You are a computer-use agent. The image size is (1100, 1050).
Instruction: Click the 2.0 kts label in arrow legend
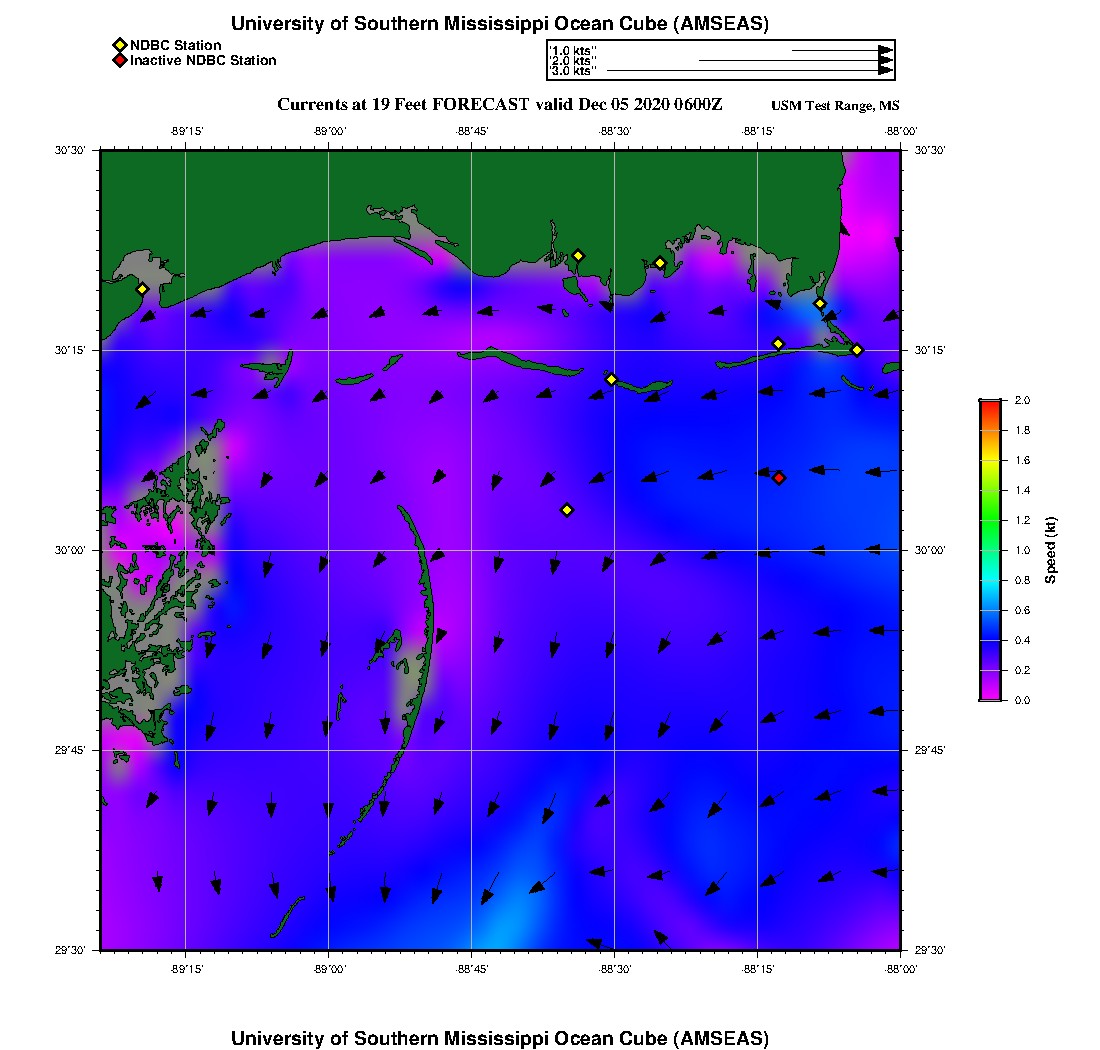click(x=574, y=61)
